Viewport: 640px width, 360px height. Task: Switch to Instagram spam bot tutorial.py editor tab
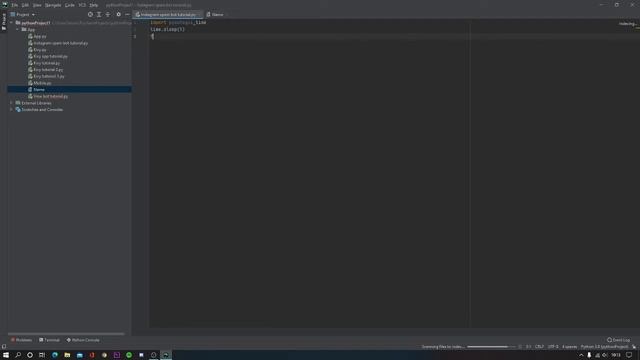click(x=167, y=14)
